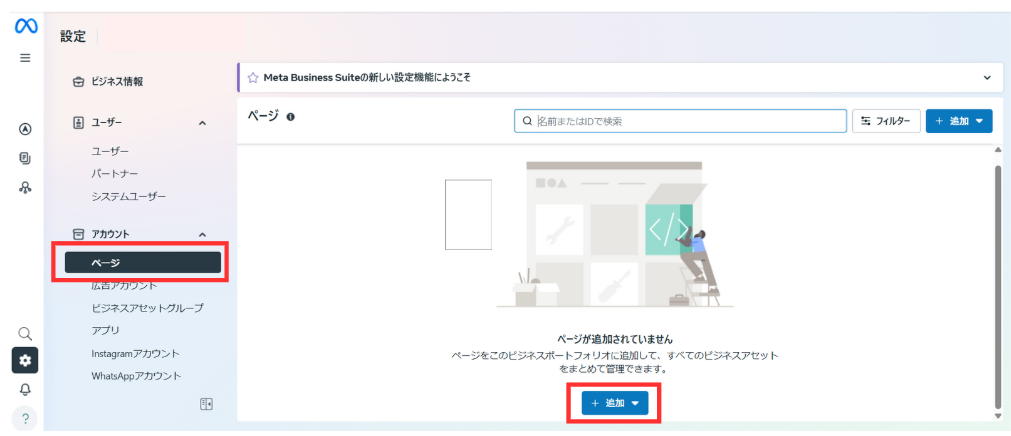Image resolution: width=1011 pixels, height=436 pixels.
Task: Click the magnifier search icon in left rail
Action: [25, 333]
